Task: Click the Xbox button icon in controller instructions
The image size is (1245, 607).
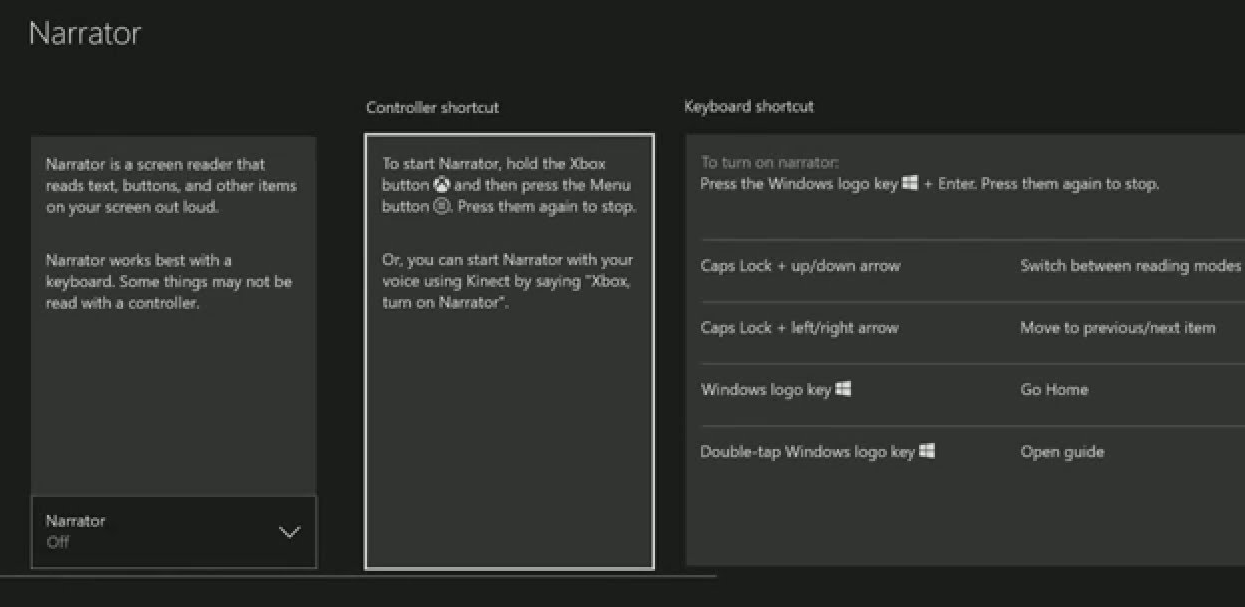Action: 442,186
